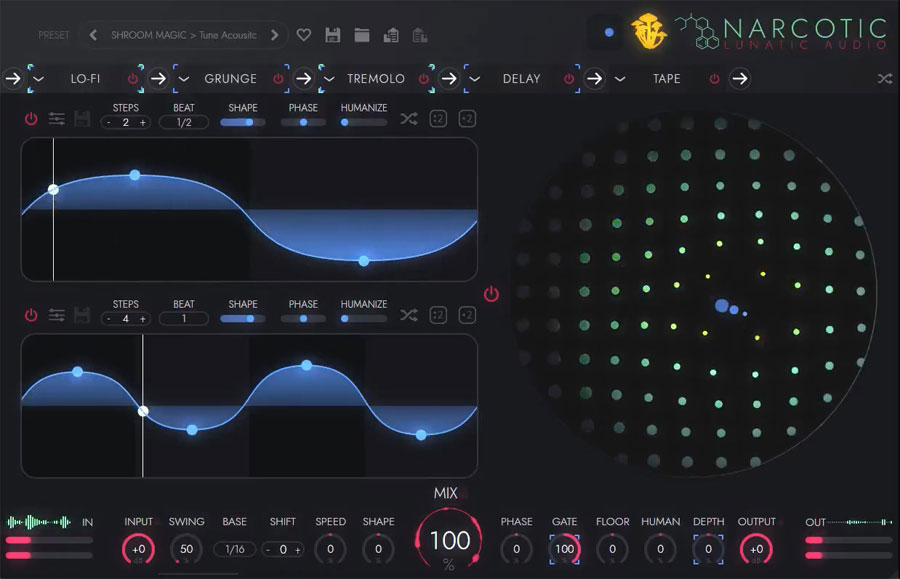
Task: Expand the TAPE effect dropdown chevron
Action: (620, 79)
